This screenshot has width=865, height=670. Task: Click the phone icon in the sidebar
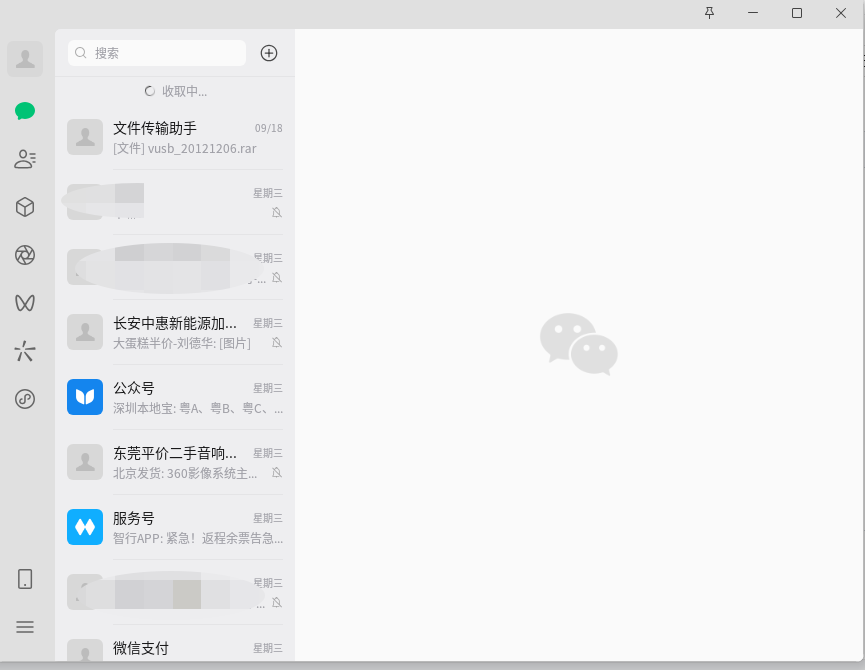(25, 579)
